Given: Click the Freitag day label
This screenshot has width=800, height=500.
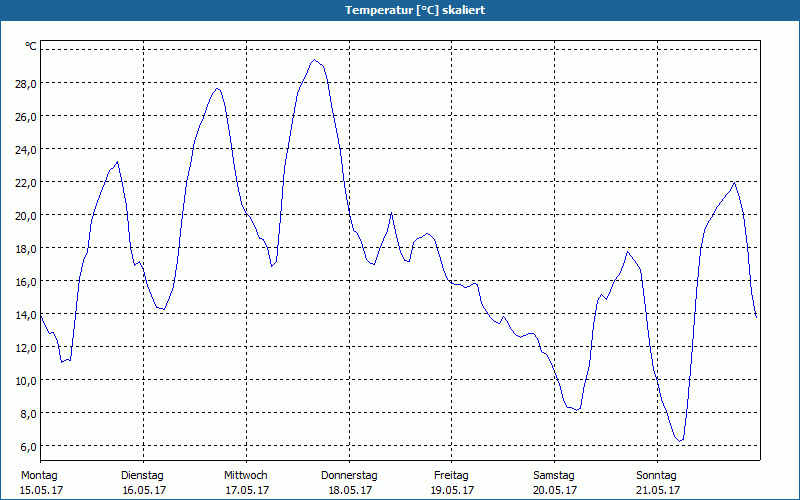Looking at the screenshot, I should pos(452,476).
